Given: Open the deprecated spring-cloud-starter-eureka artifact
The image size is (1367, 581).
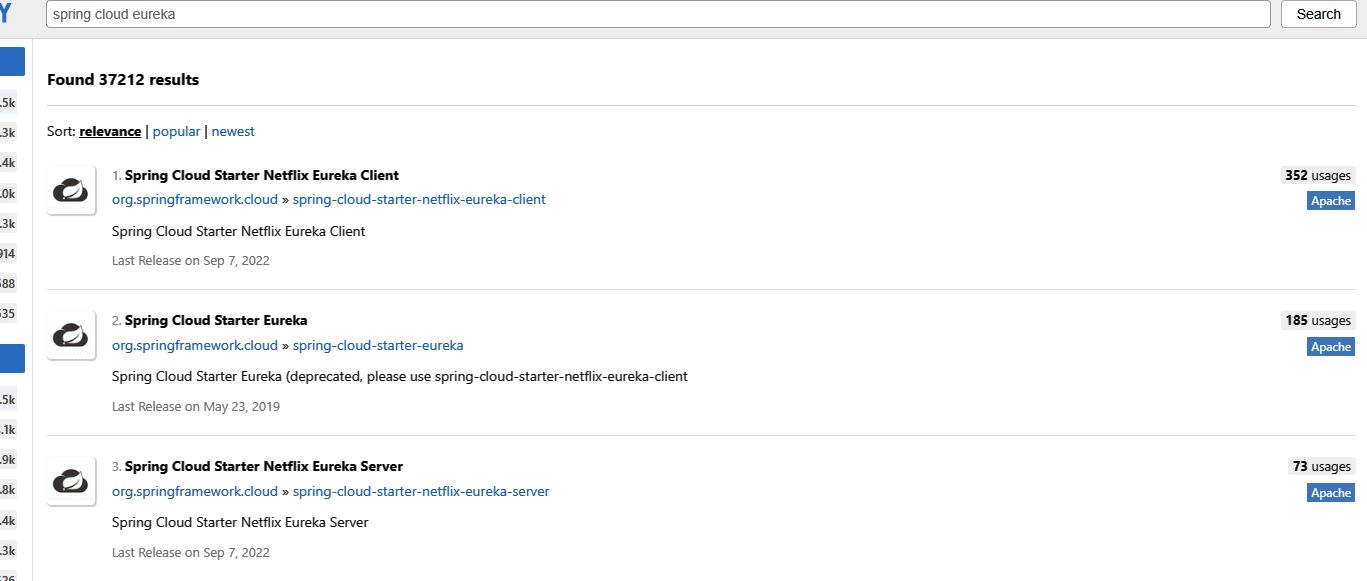Looking at the screenshot, I should click(377, 345).
